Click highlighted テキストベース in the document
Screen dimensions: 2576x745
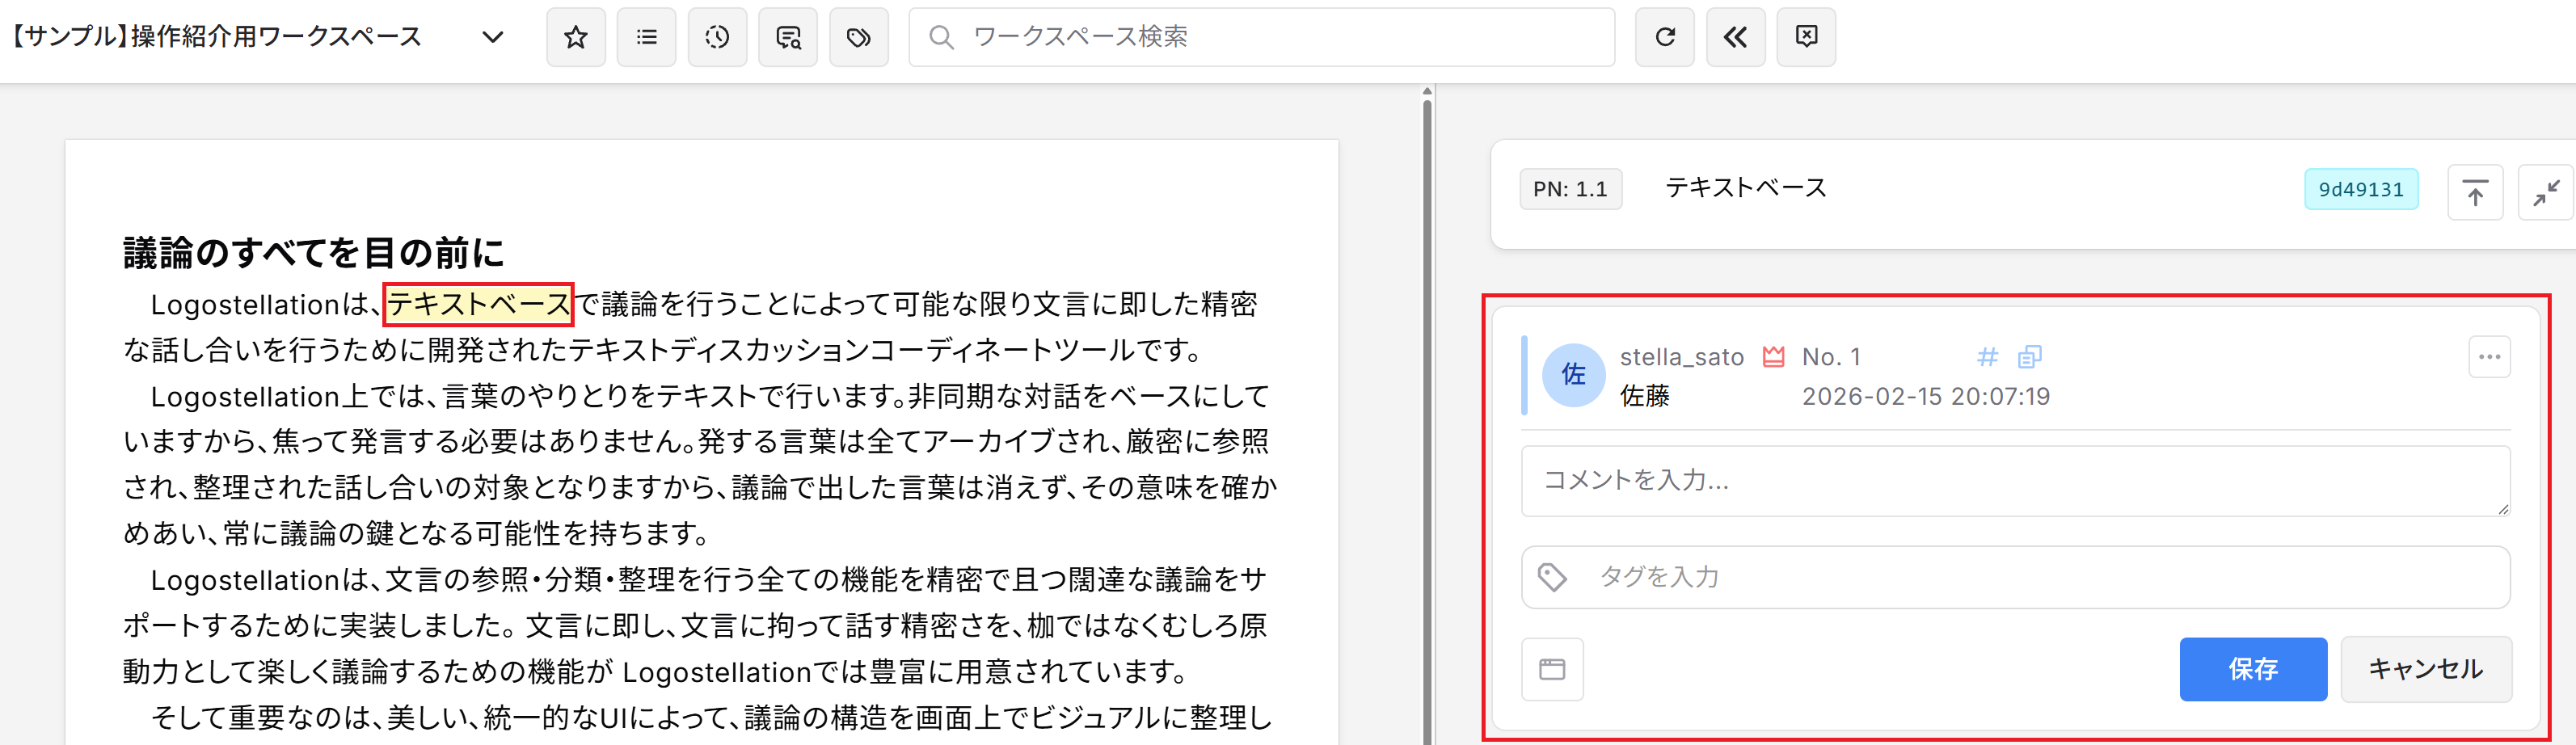478,304
